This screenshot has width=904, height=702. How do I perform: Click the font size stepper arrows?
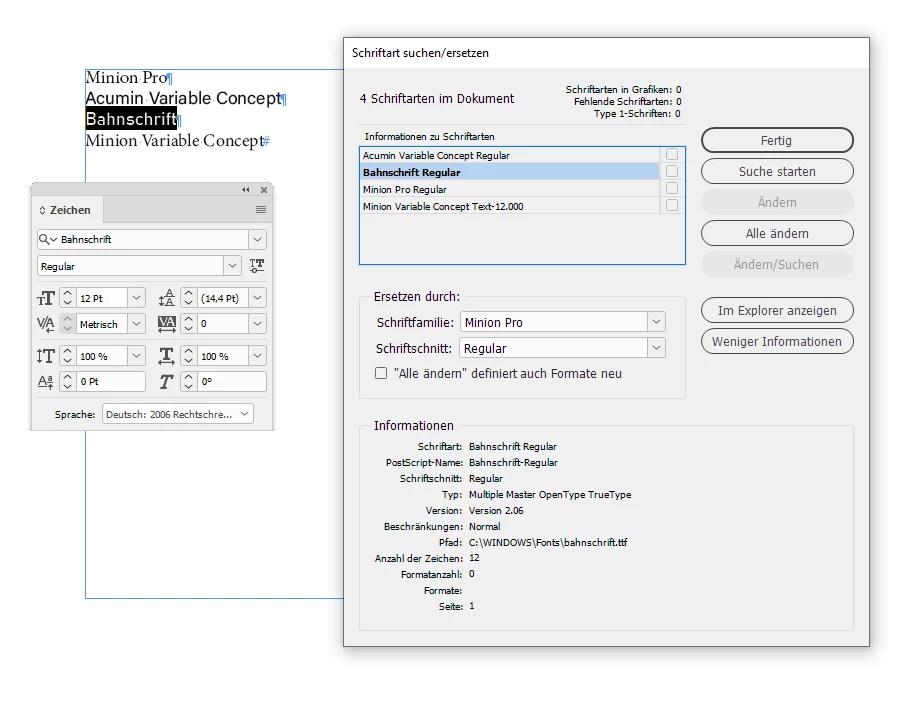tap(67, 298)
